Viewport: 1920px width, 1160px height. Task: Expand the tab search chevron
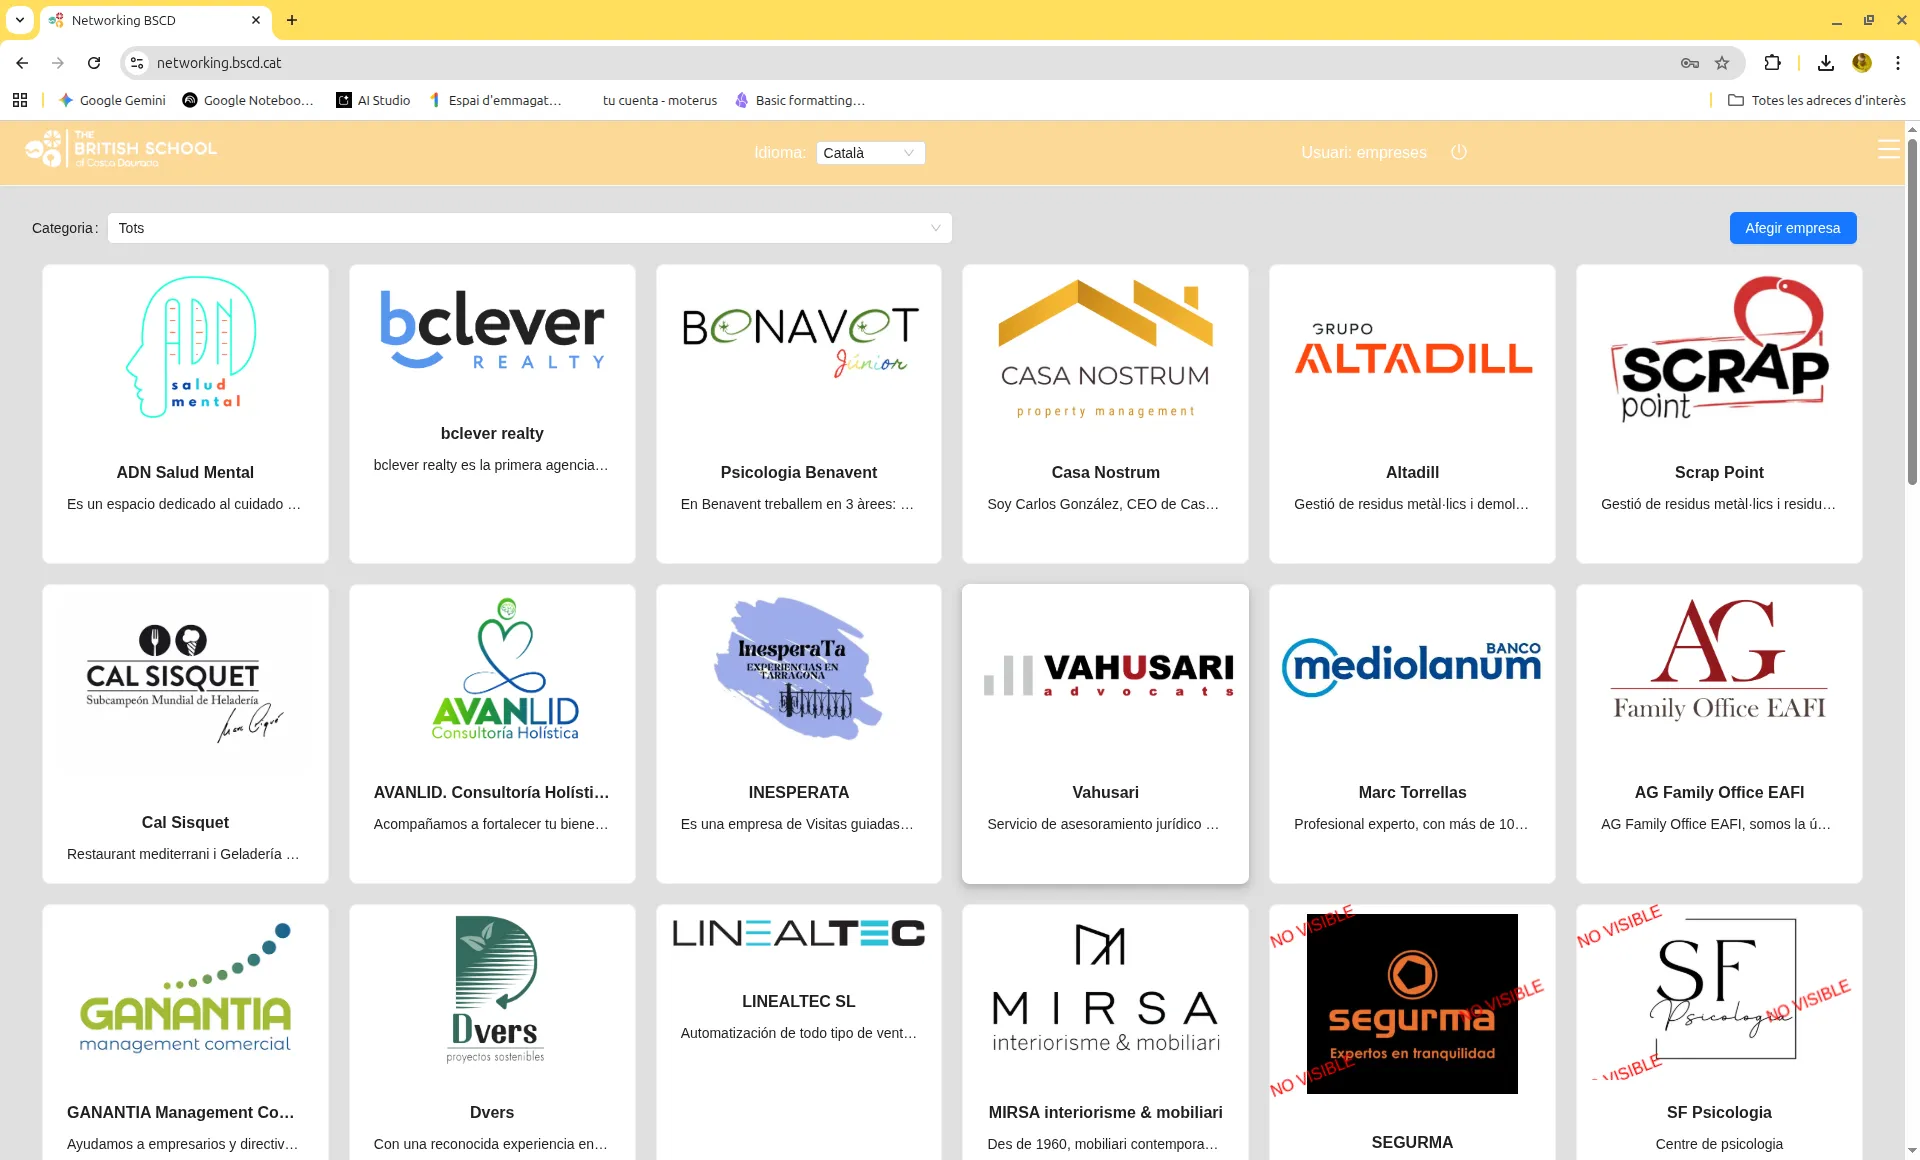(20, 20)
